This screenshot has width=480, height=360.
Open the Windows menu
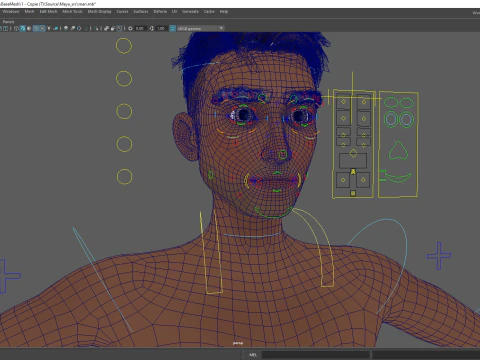[11, 12]
